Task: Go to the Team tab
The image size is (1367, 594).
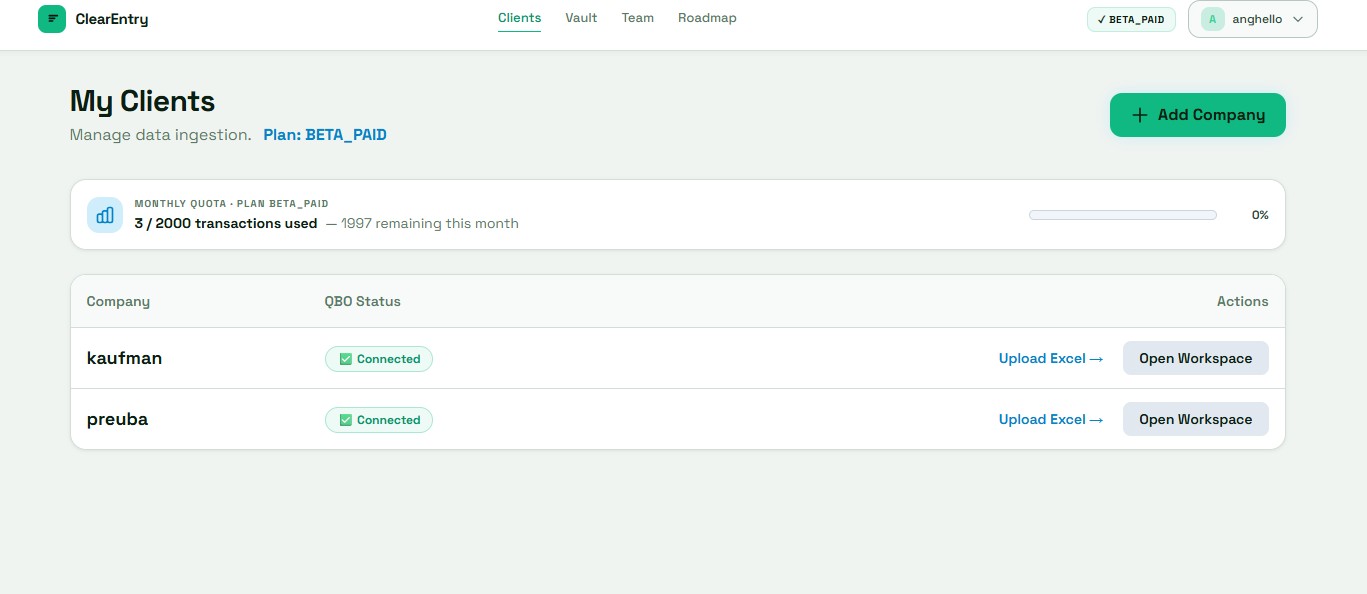Action: (x=638, y=18)
